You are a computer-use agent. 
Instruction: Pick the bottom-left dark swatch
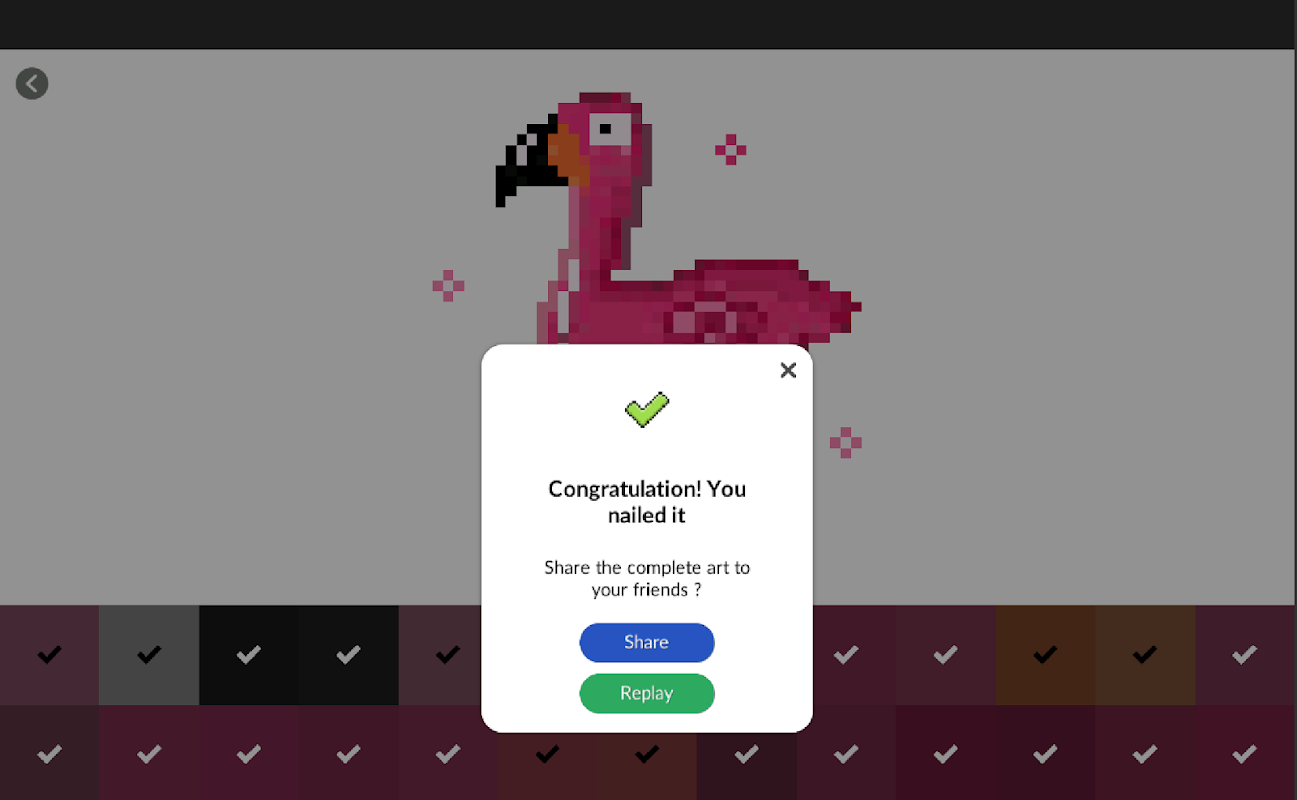click(49, 753)
